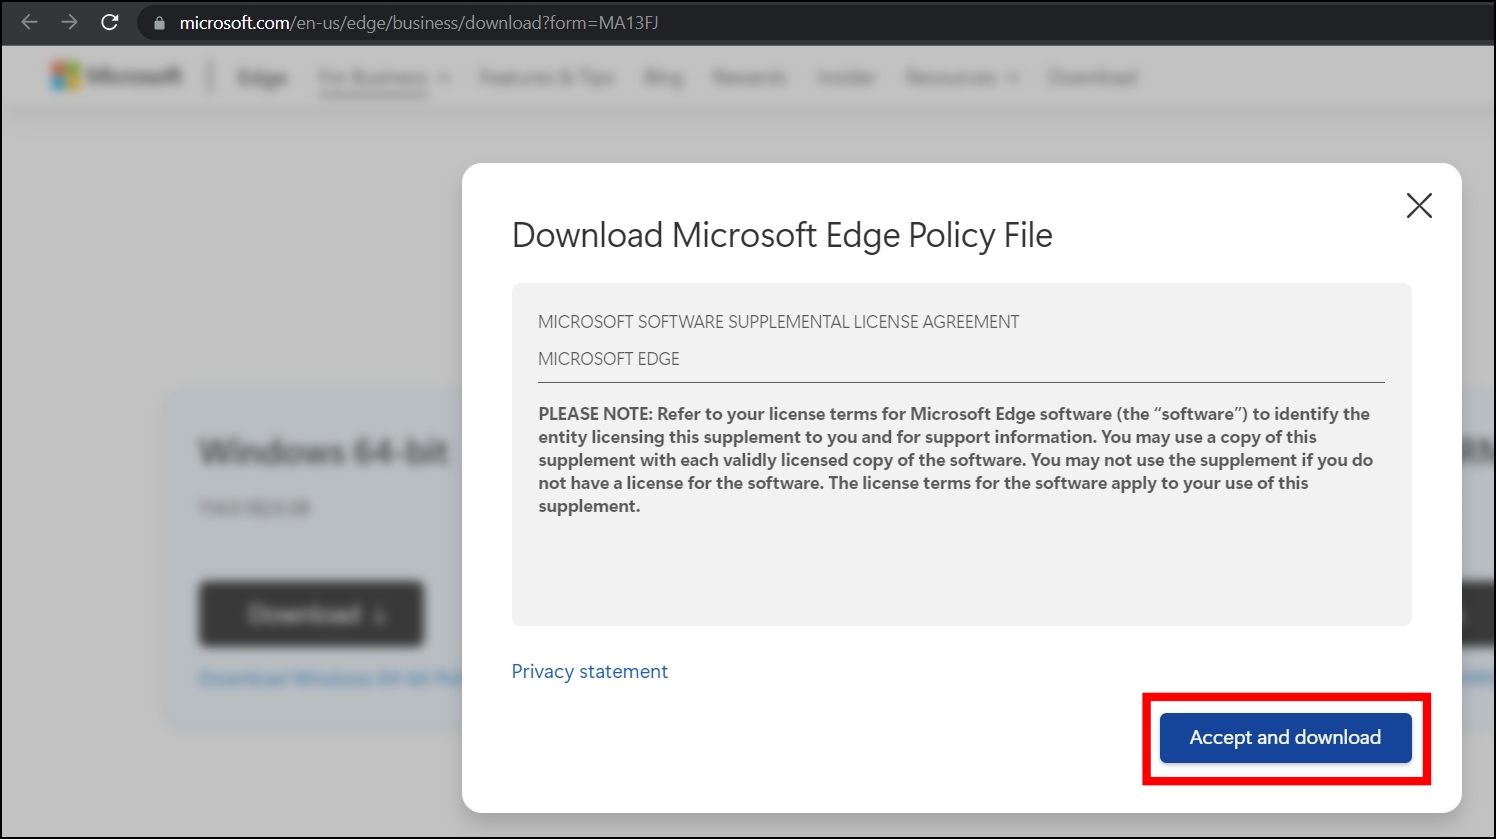1496x839 pixels.
Task: Expand the blurred For Business menu
Action: click(384, 78)
